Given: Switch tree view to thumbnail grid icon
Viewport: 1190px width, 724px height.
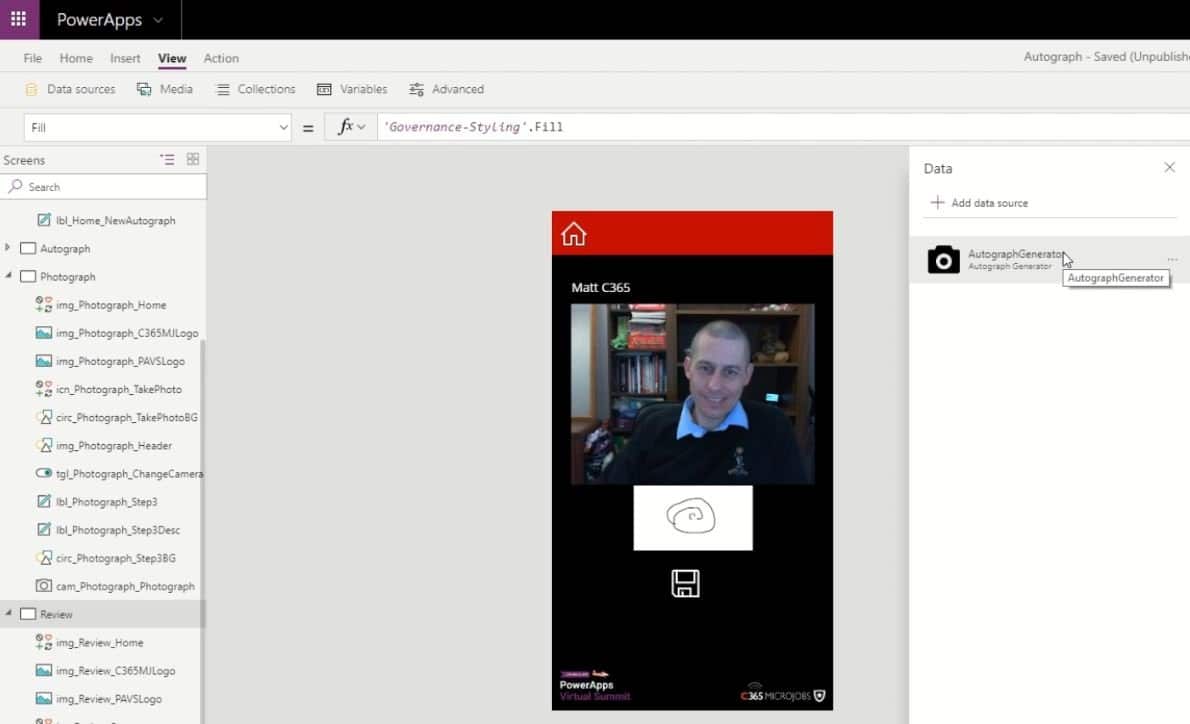Looking at the screenshot, I should point(193,159).
